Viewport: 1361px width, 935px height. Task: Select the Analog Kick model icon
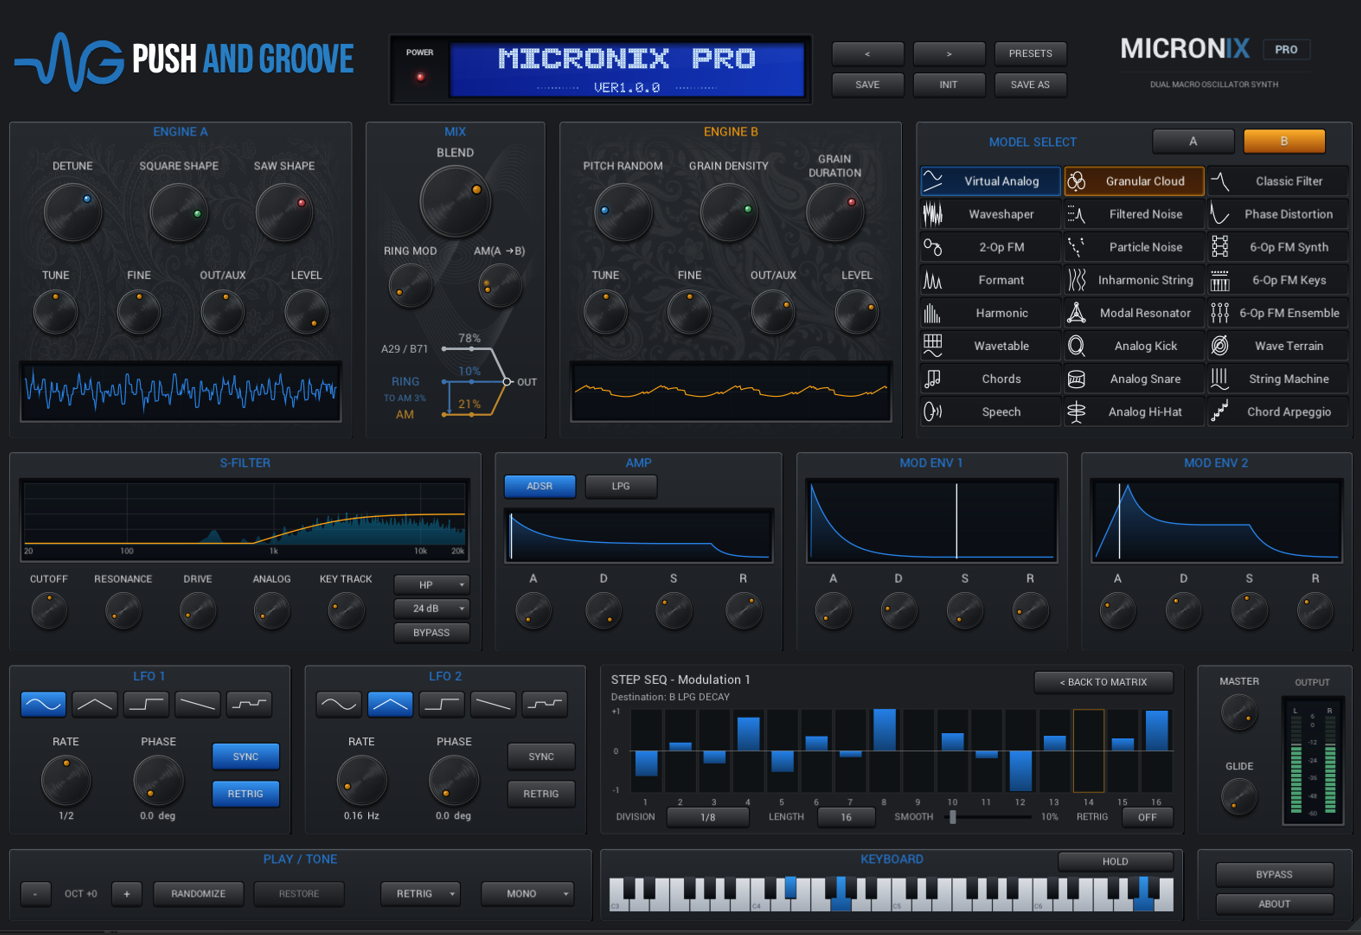point(1077,346)
